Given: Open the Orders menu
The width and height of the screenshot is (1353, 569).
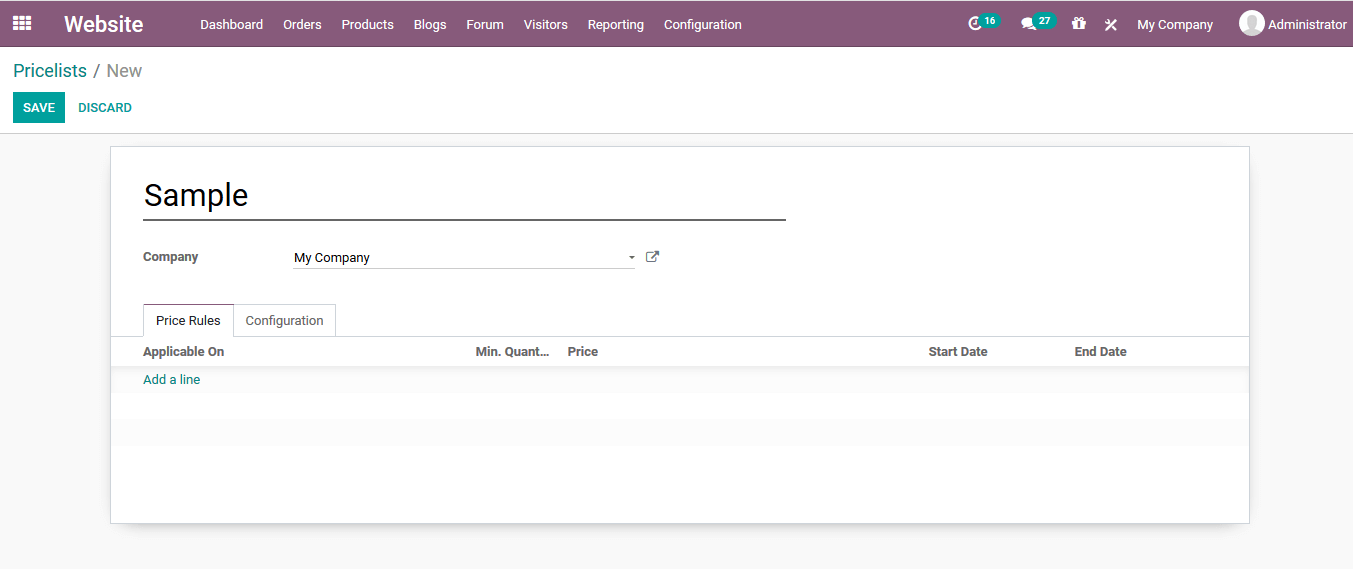Looking at the screenshot, I should pyautogui.click(x=302, y=24).
